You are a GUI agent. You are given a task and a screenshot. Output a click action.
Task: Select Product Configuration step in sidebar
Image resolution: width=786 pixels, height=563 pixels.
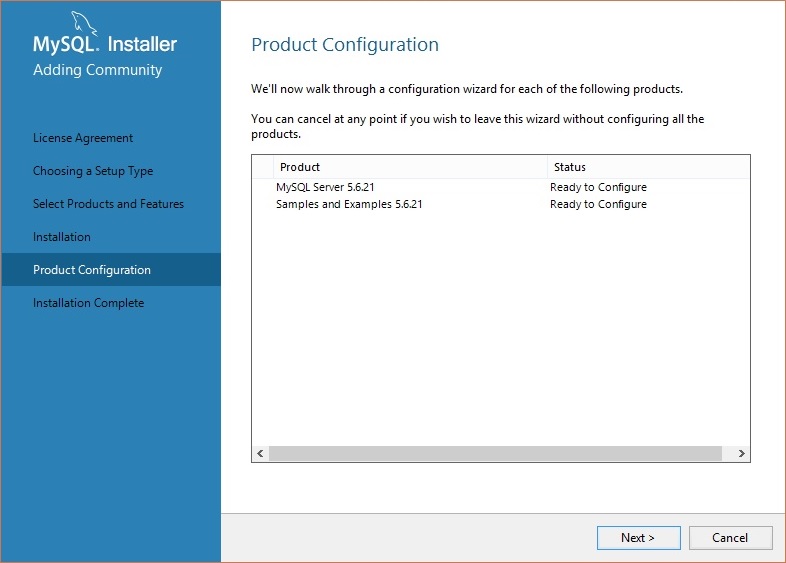pos(111,270)
